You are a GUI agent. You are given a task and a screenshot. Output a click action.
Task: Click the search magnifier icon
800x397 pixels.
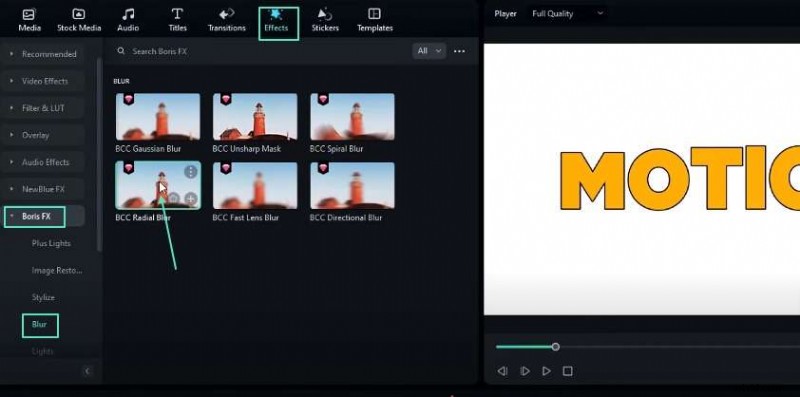[121, 51]
